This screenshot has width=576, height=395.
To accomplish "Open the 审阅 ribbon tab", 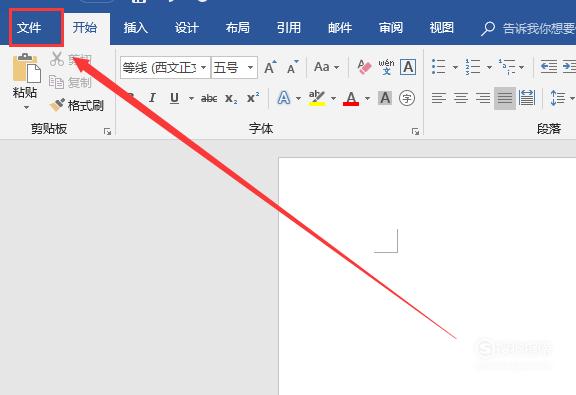I will [x=391, y=28].
